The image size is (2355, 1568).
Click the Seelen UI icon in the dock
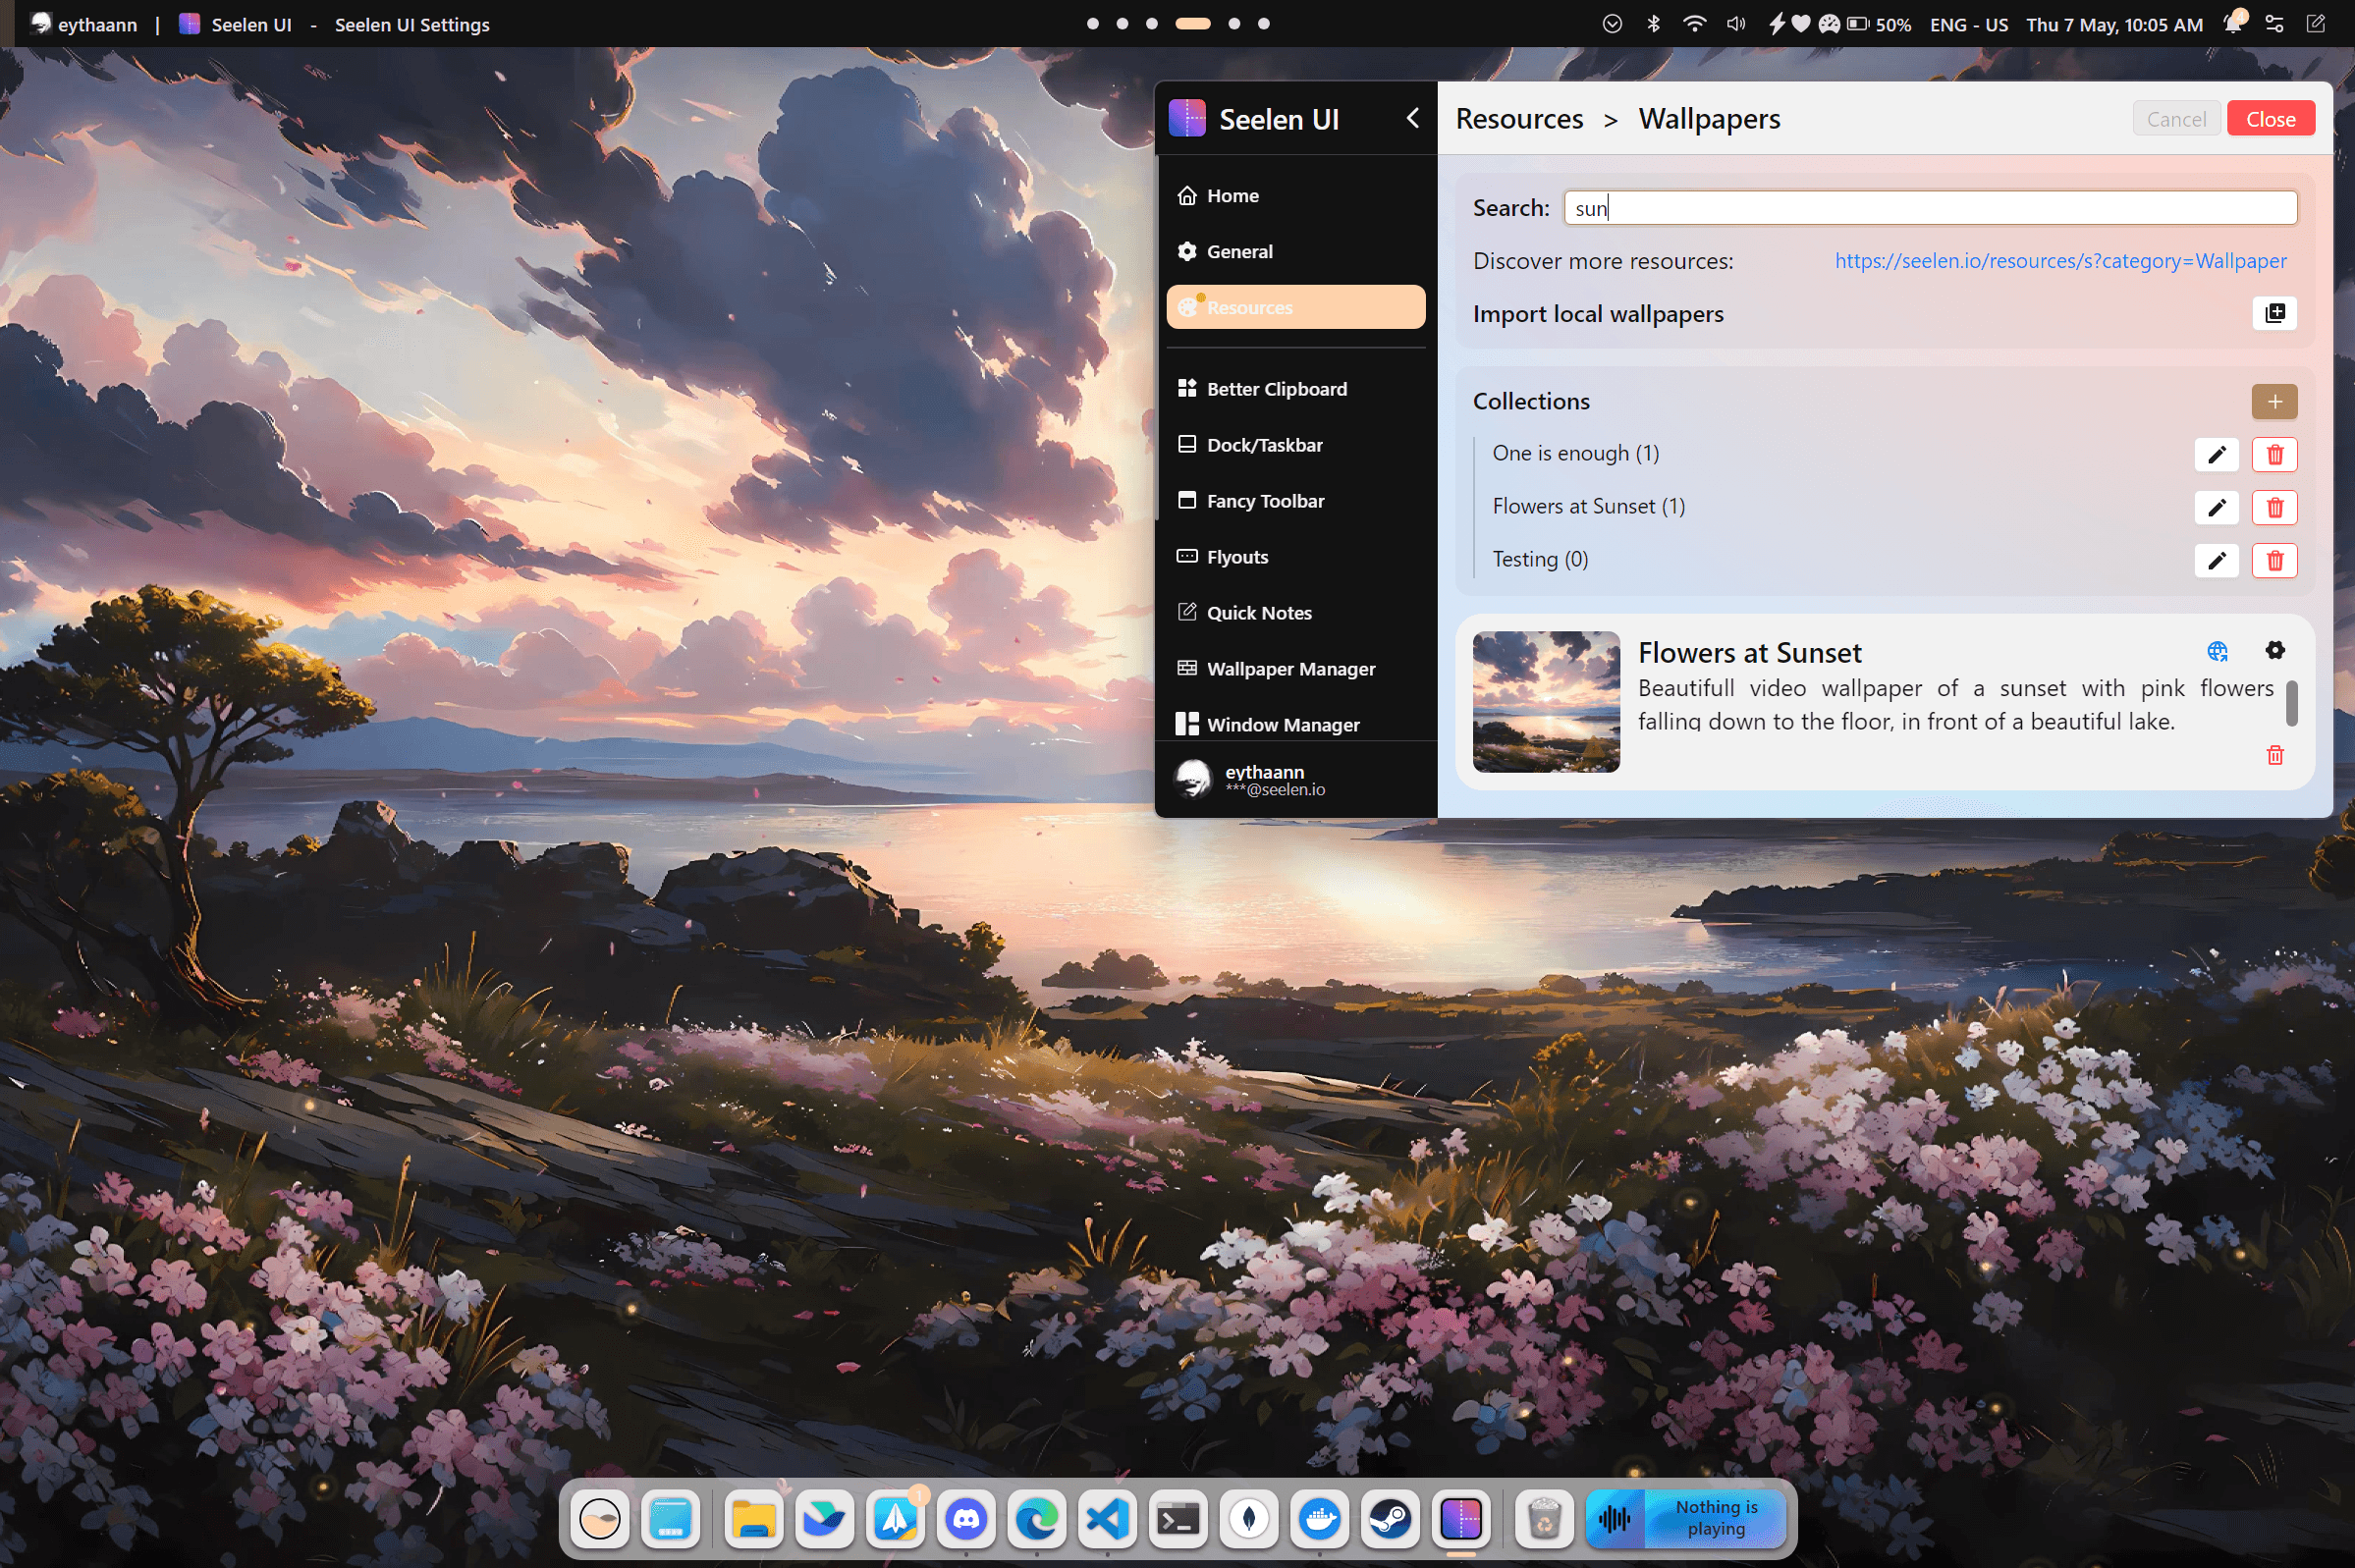(x=1461, y=1519)
